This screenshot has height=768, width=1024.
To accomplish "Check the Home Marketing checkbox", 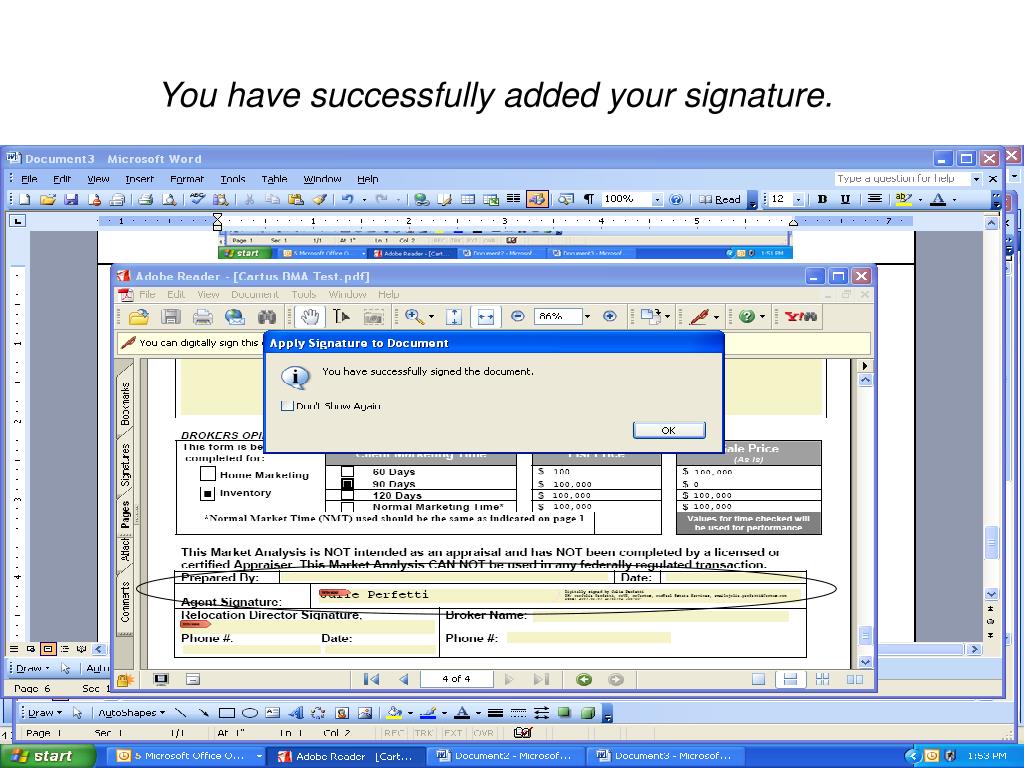I will 208,473.
